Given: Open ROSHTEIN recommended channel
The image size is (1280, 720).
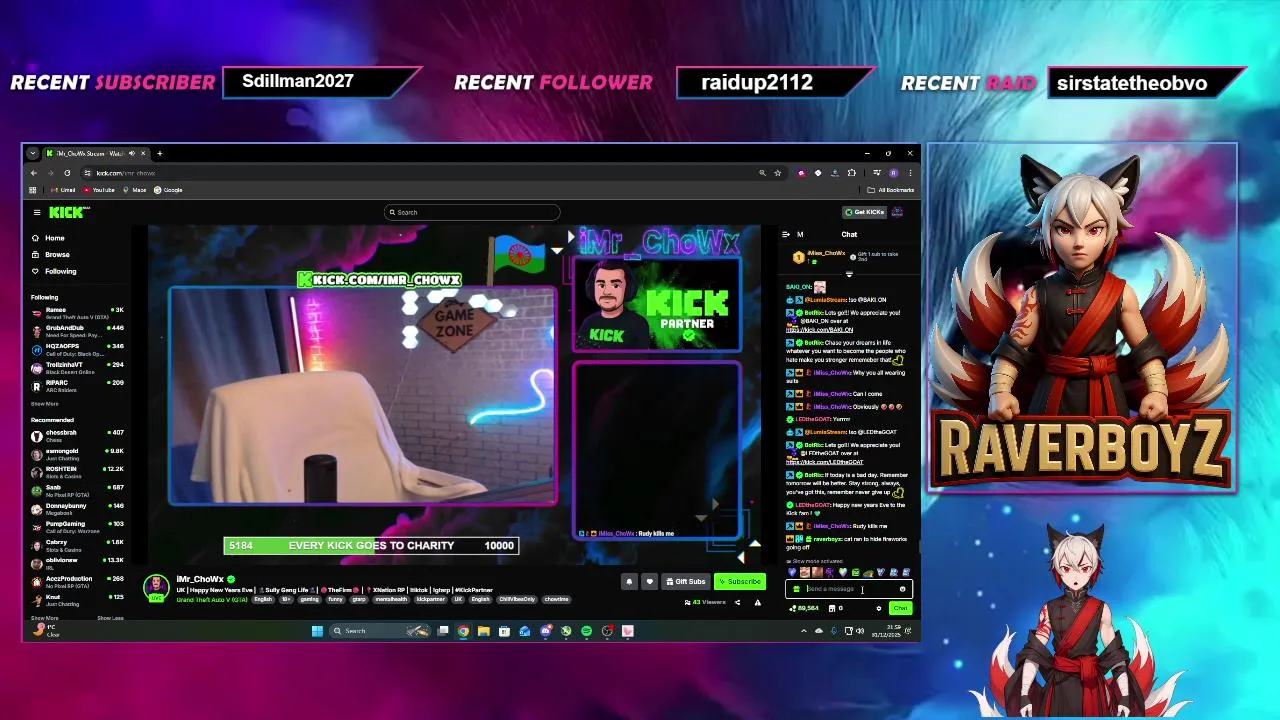Looking at the screenshot, I should (x=78, y=472).
